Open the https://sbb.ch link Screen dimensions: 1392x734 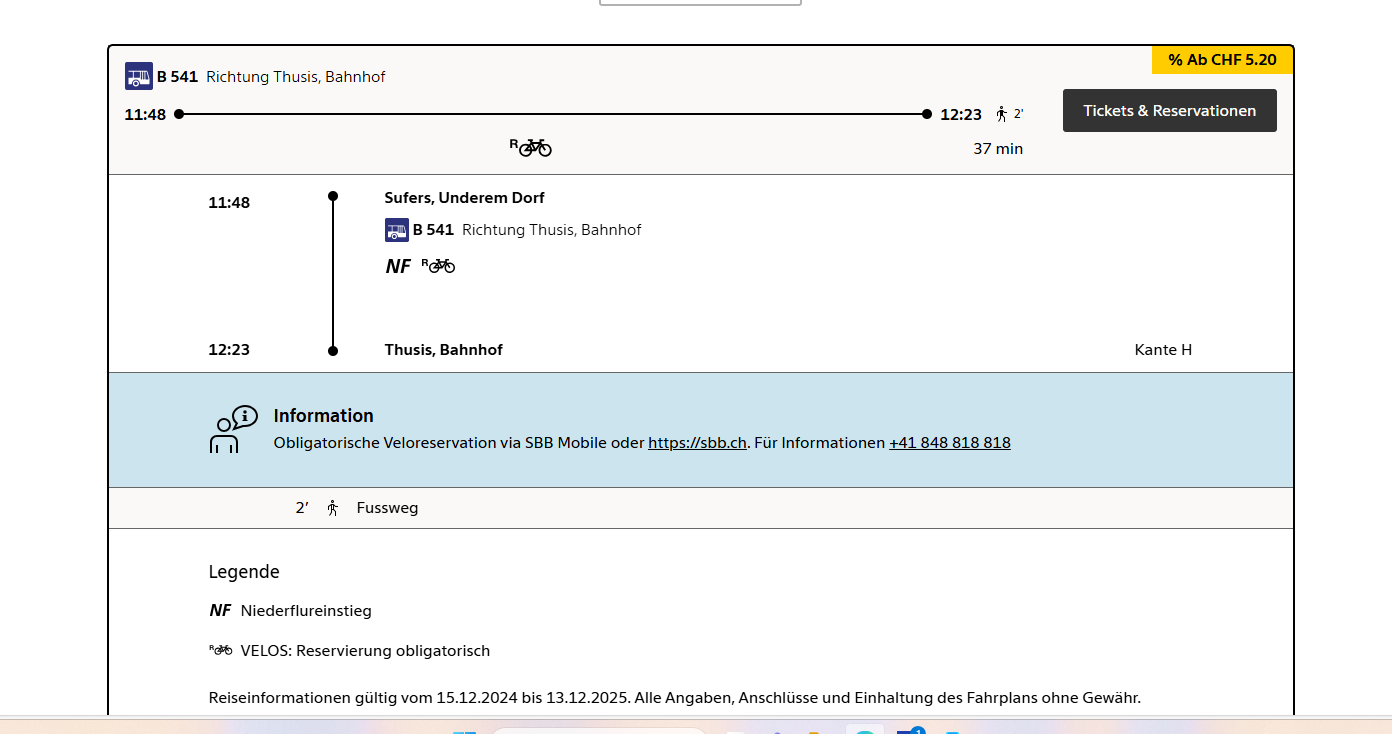click(x=697, y=443)
